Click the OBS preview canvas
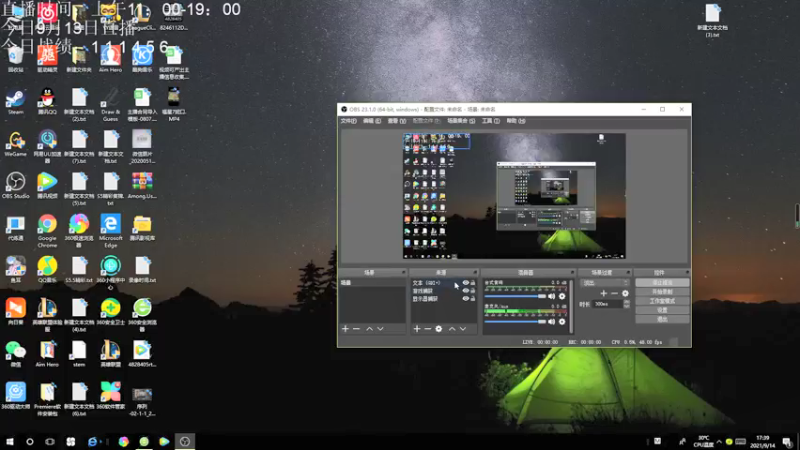This screenshot has width=800, height=450. (514, 196)
